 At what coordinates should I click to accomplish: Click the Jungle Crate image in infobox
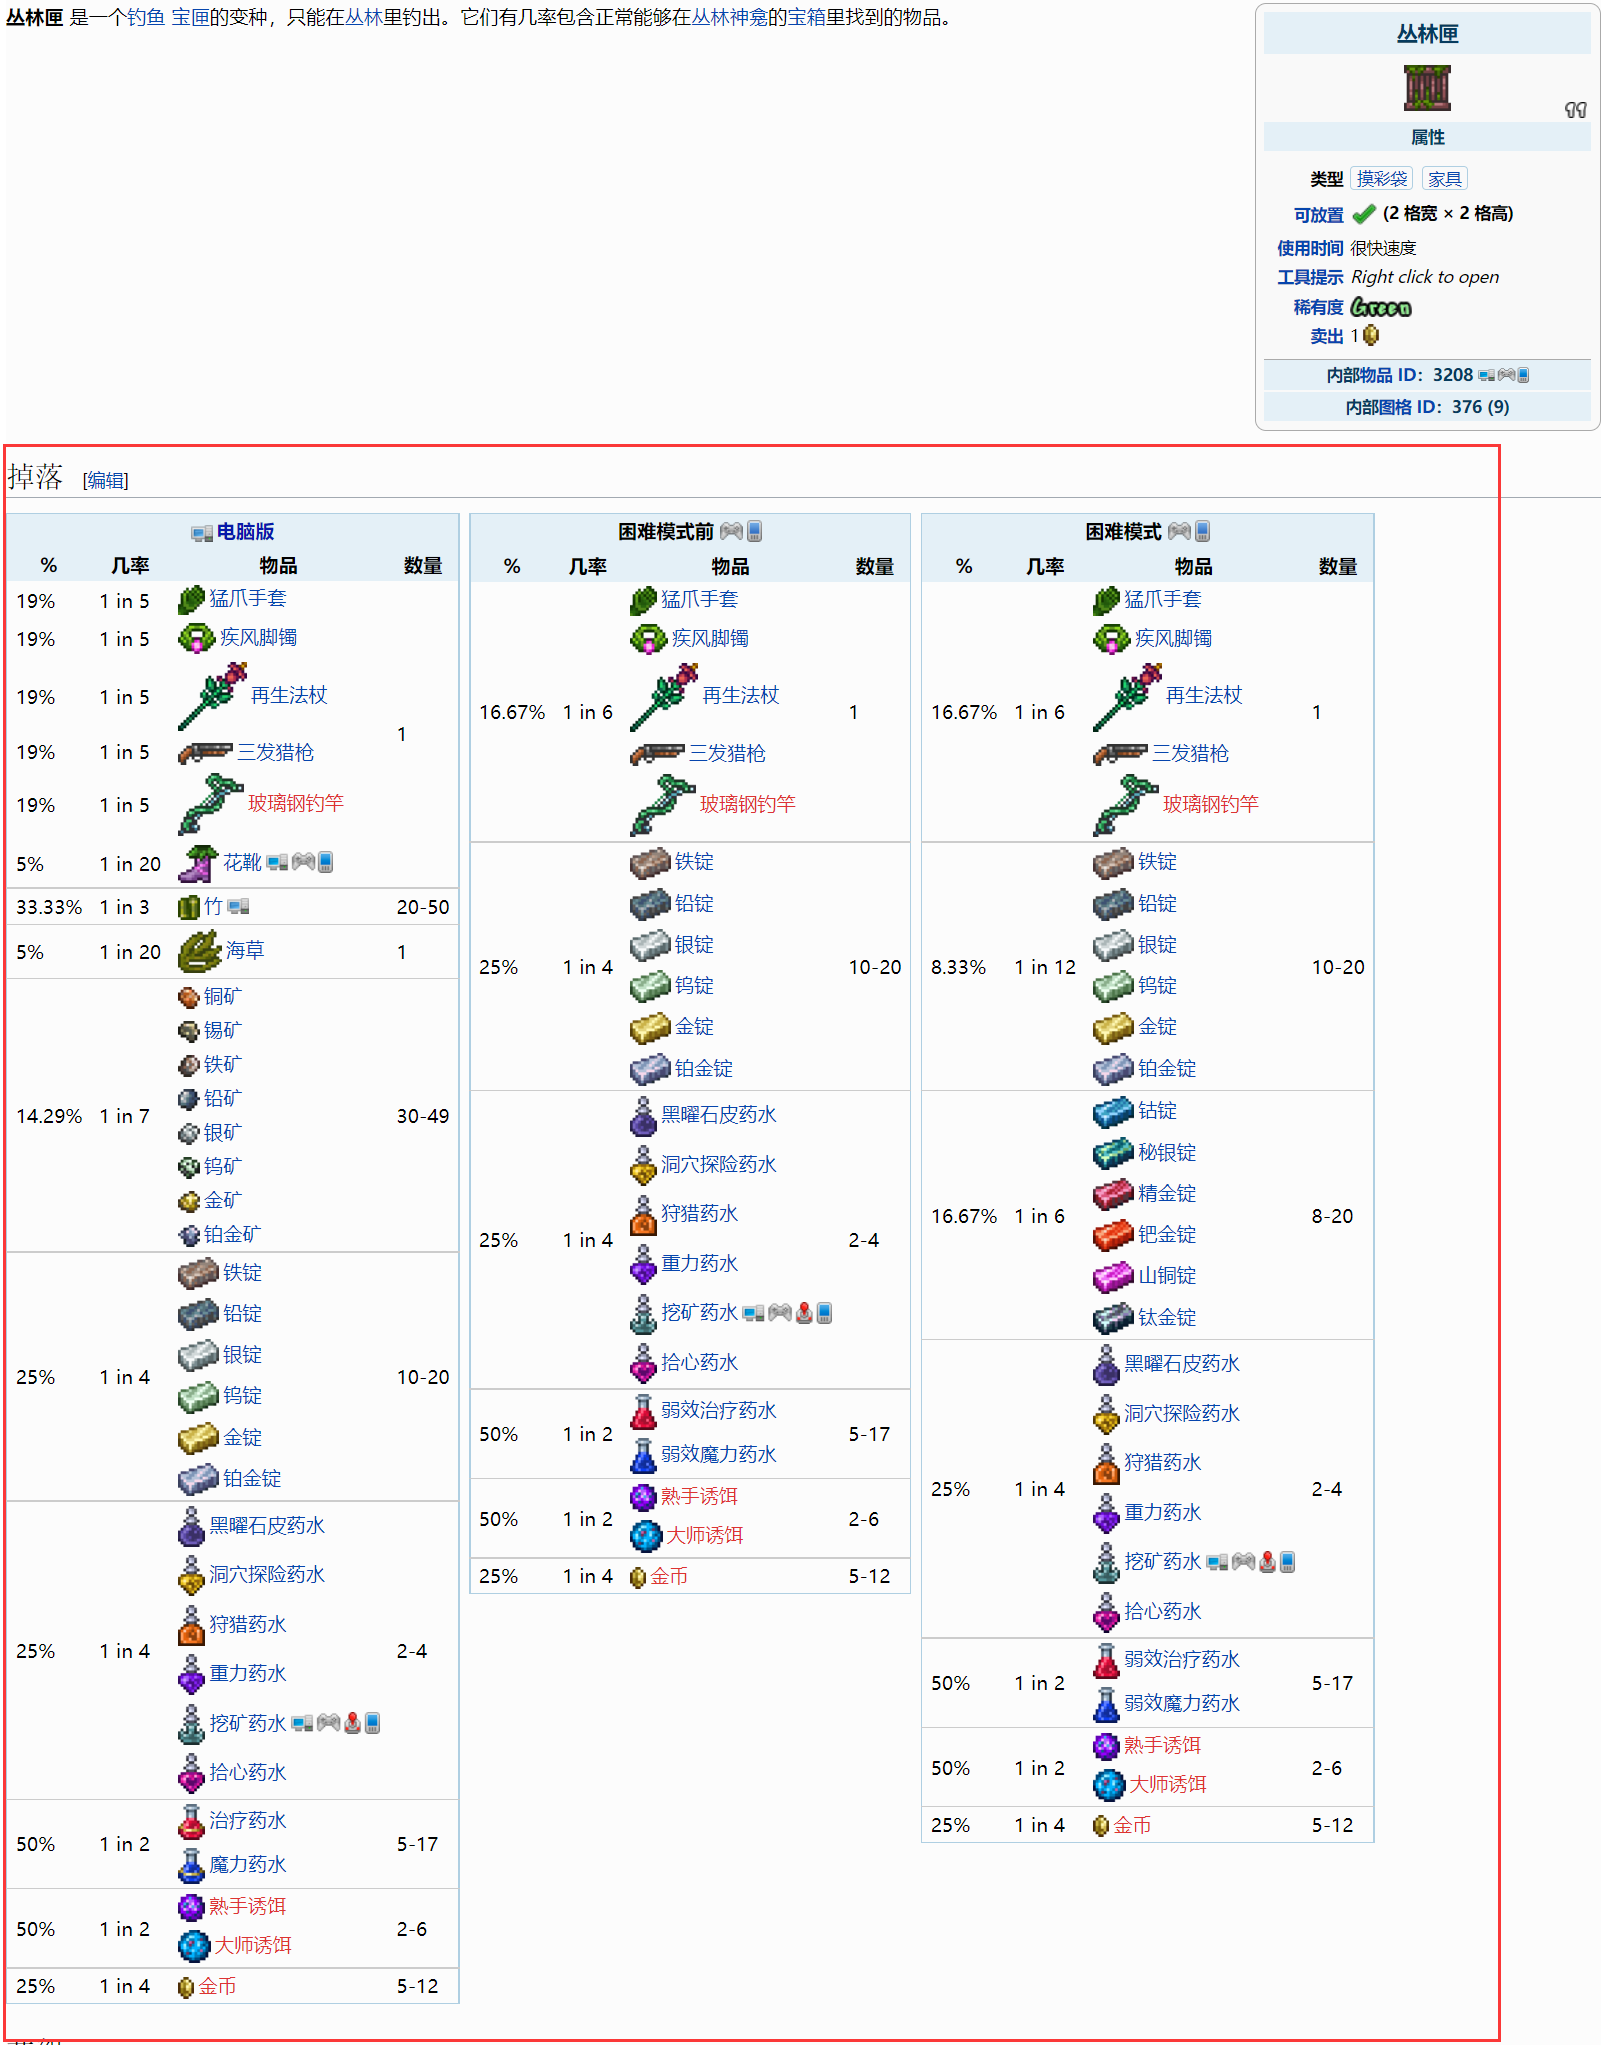[1426, 88]
